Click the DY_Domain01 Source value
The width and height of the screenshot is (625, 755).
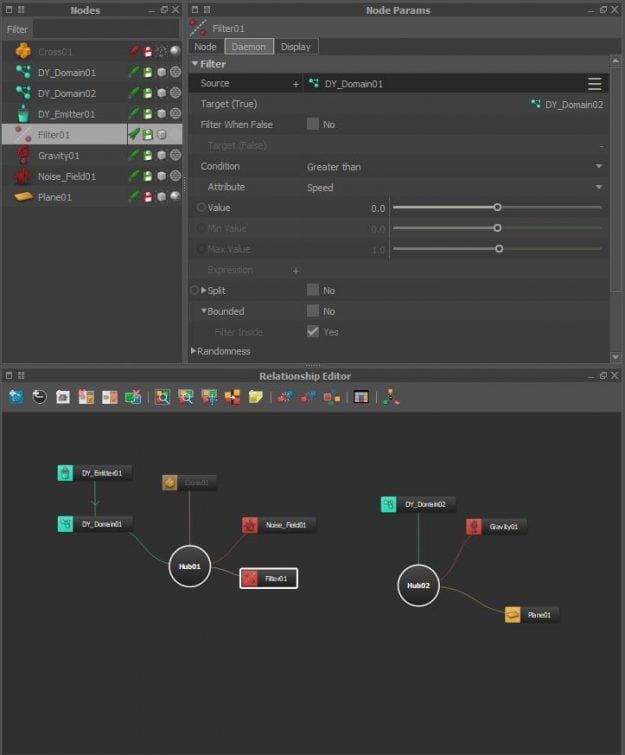(346, 84)
